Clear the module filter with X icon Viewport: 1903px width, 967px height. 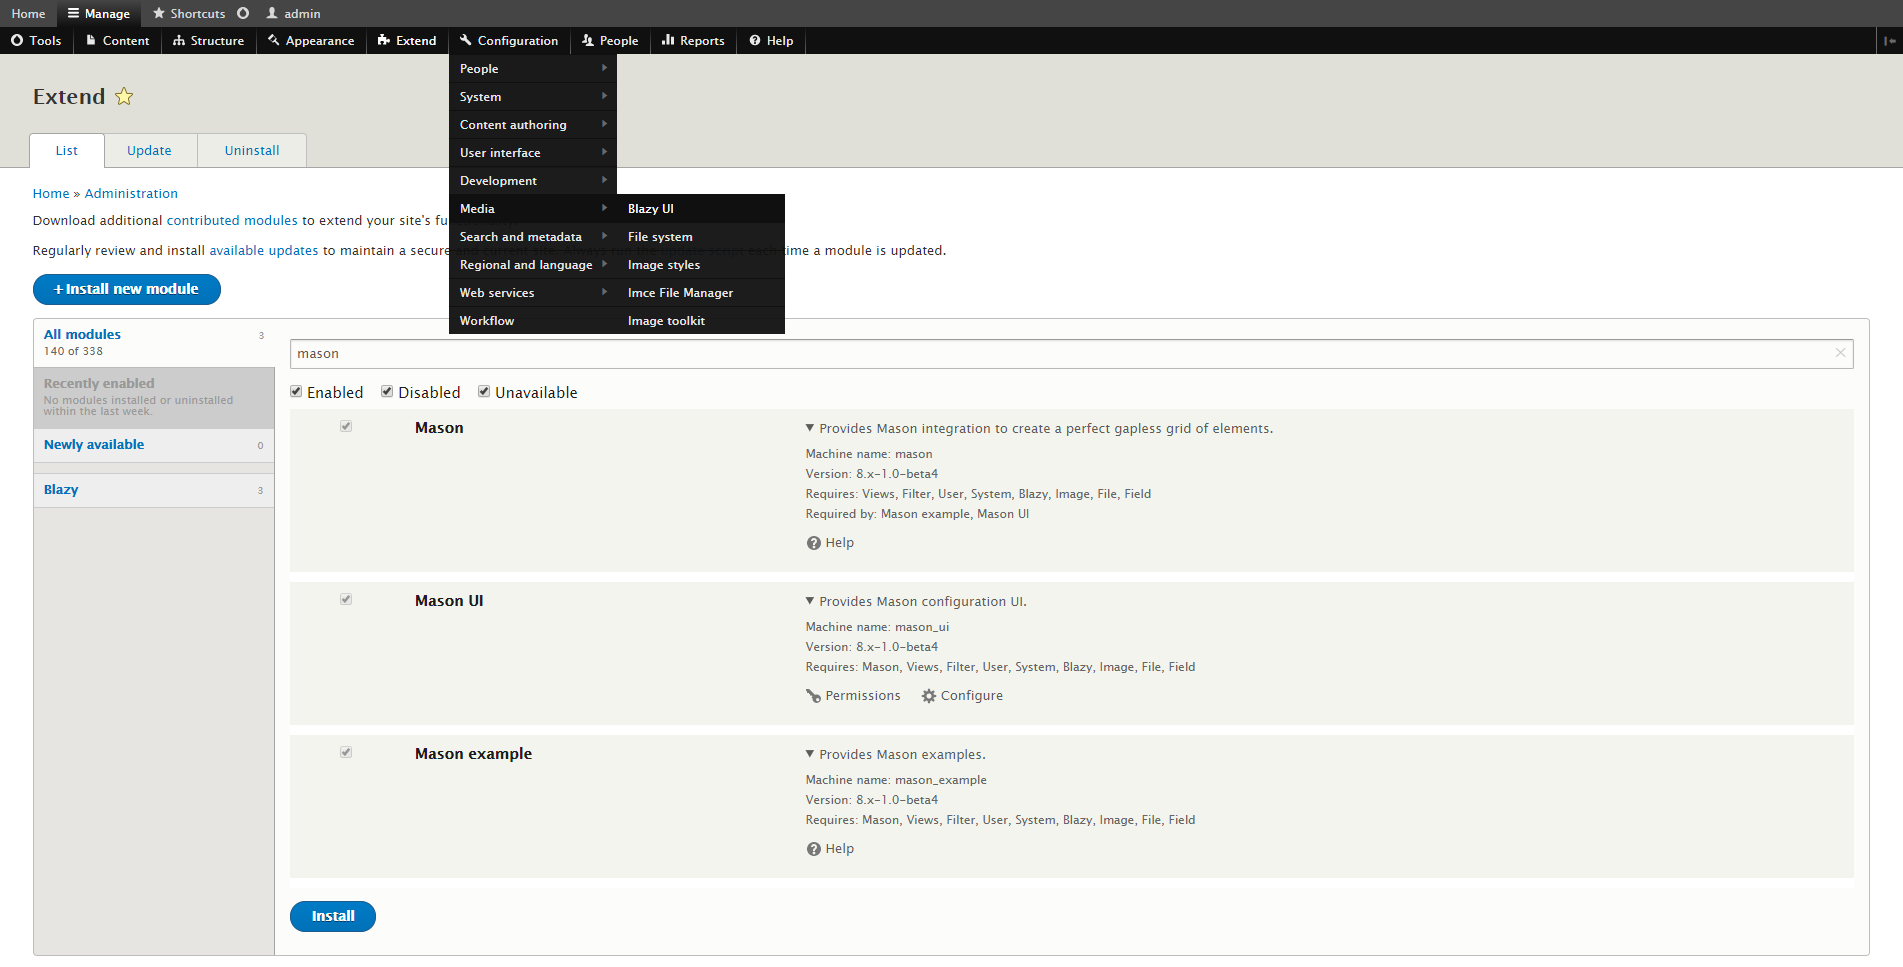click(x=1840, y=353)
